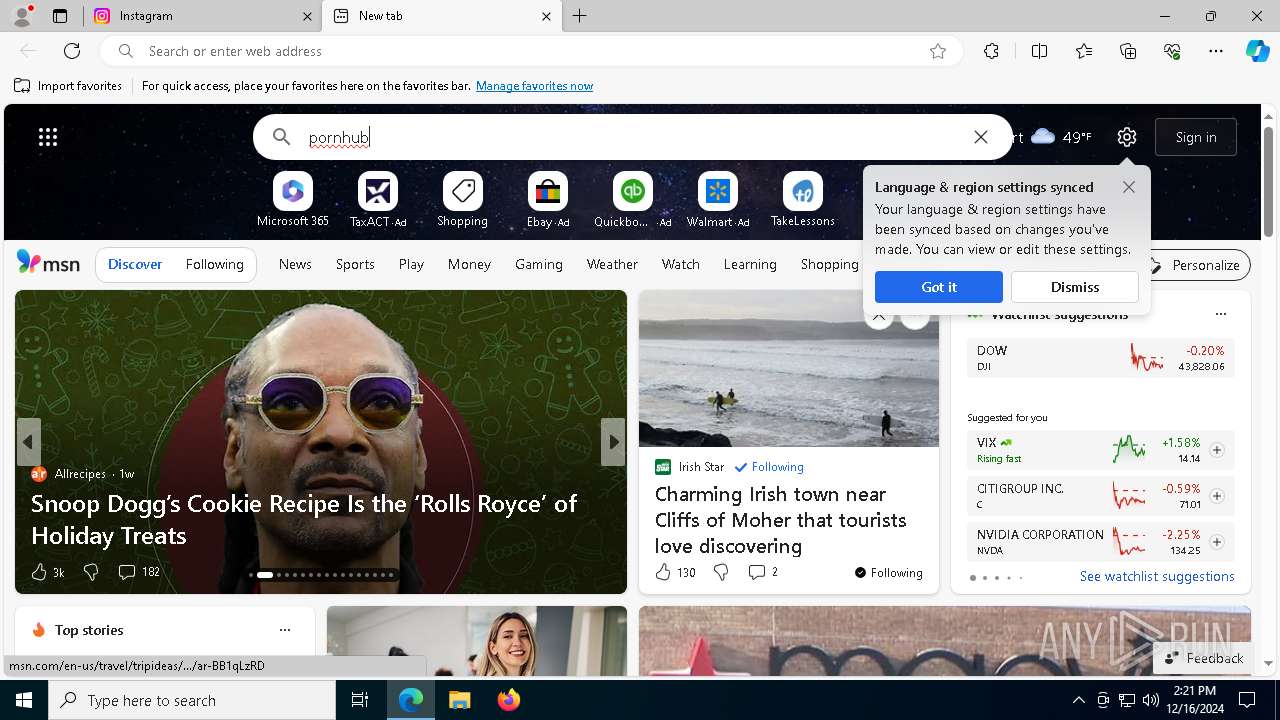Add Citigroup Inc. to watchlist
The height and width of the screenshot is (720, 1280).
click(1217, 496)
